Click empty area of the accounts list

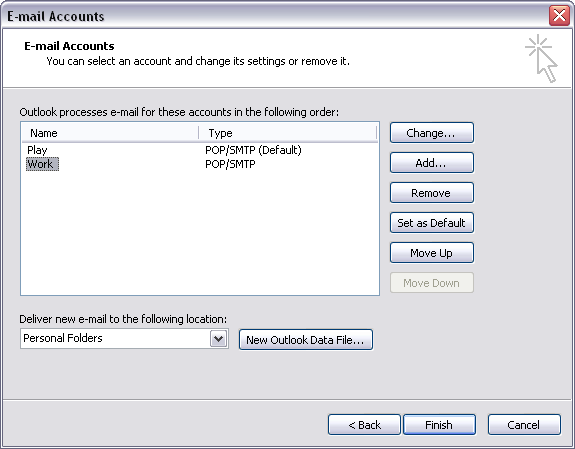(200, 233)
